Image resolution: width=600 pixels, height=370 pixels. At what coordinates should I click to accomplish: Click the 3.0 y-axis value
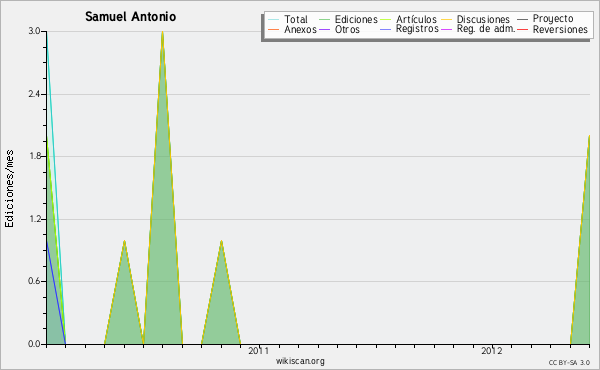point(34,31)
